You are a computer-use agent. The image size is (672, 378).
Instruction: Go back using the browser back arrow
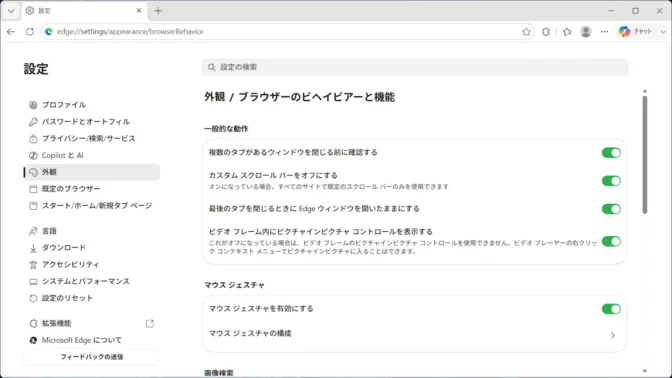click(11, 32)
